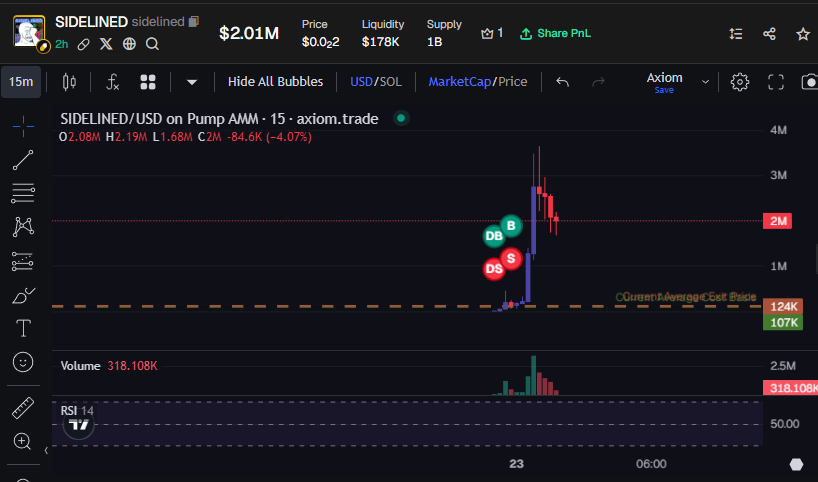This screenshot has width=818, height=482.
Task: Click the Save layout link under Axiom
Action: tap(664, 90)
